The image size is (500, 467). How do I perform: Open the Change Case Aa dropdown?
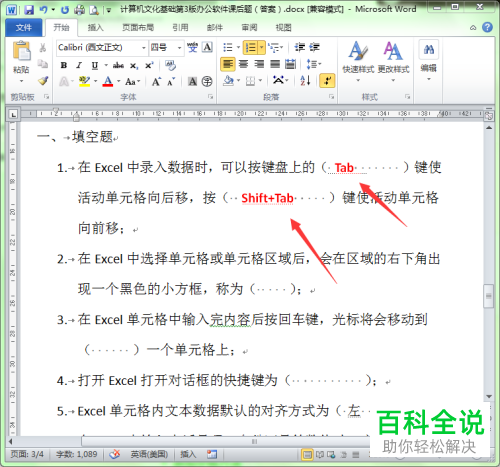[133, 81]
